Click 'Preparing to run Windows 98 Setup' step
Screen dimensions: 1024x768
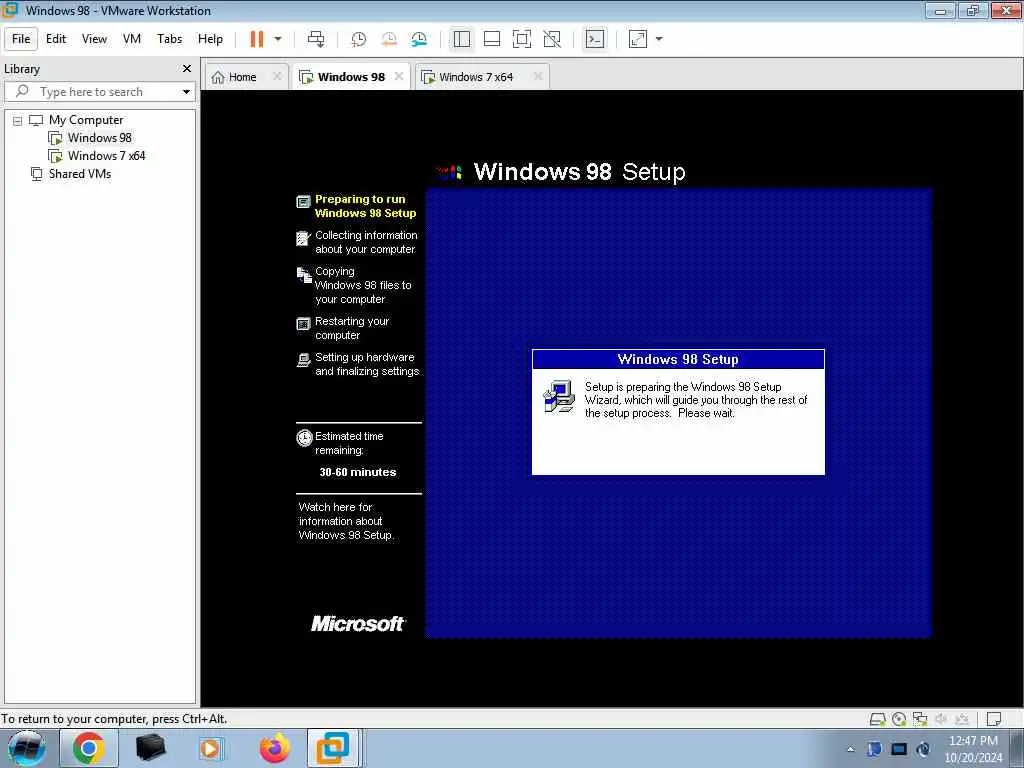pos(365,206)
